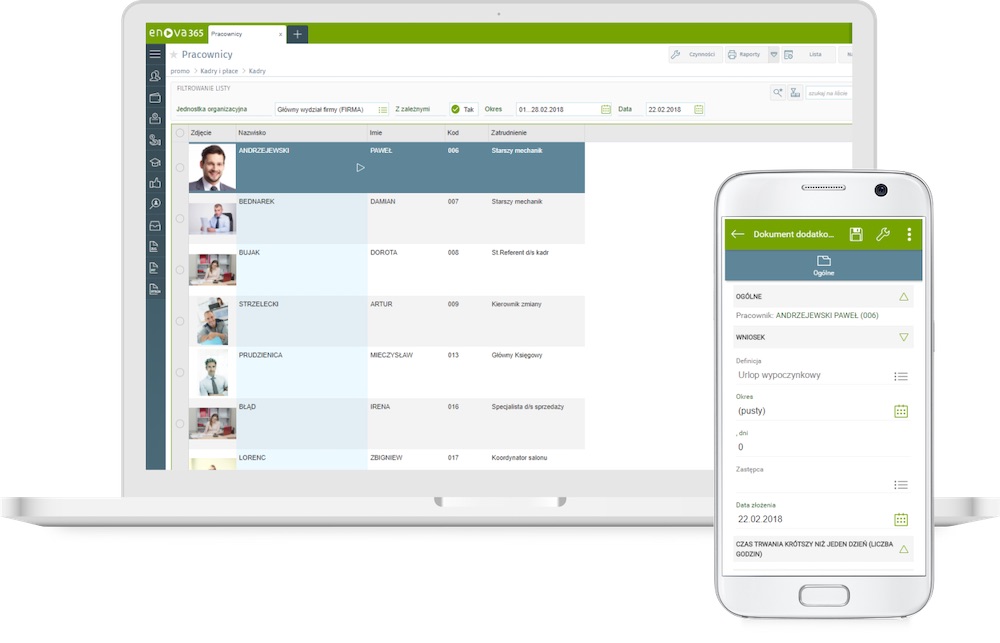
Task: Open calendar picker for Okres filter
Action: point(606,109)
